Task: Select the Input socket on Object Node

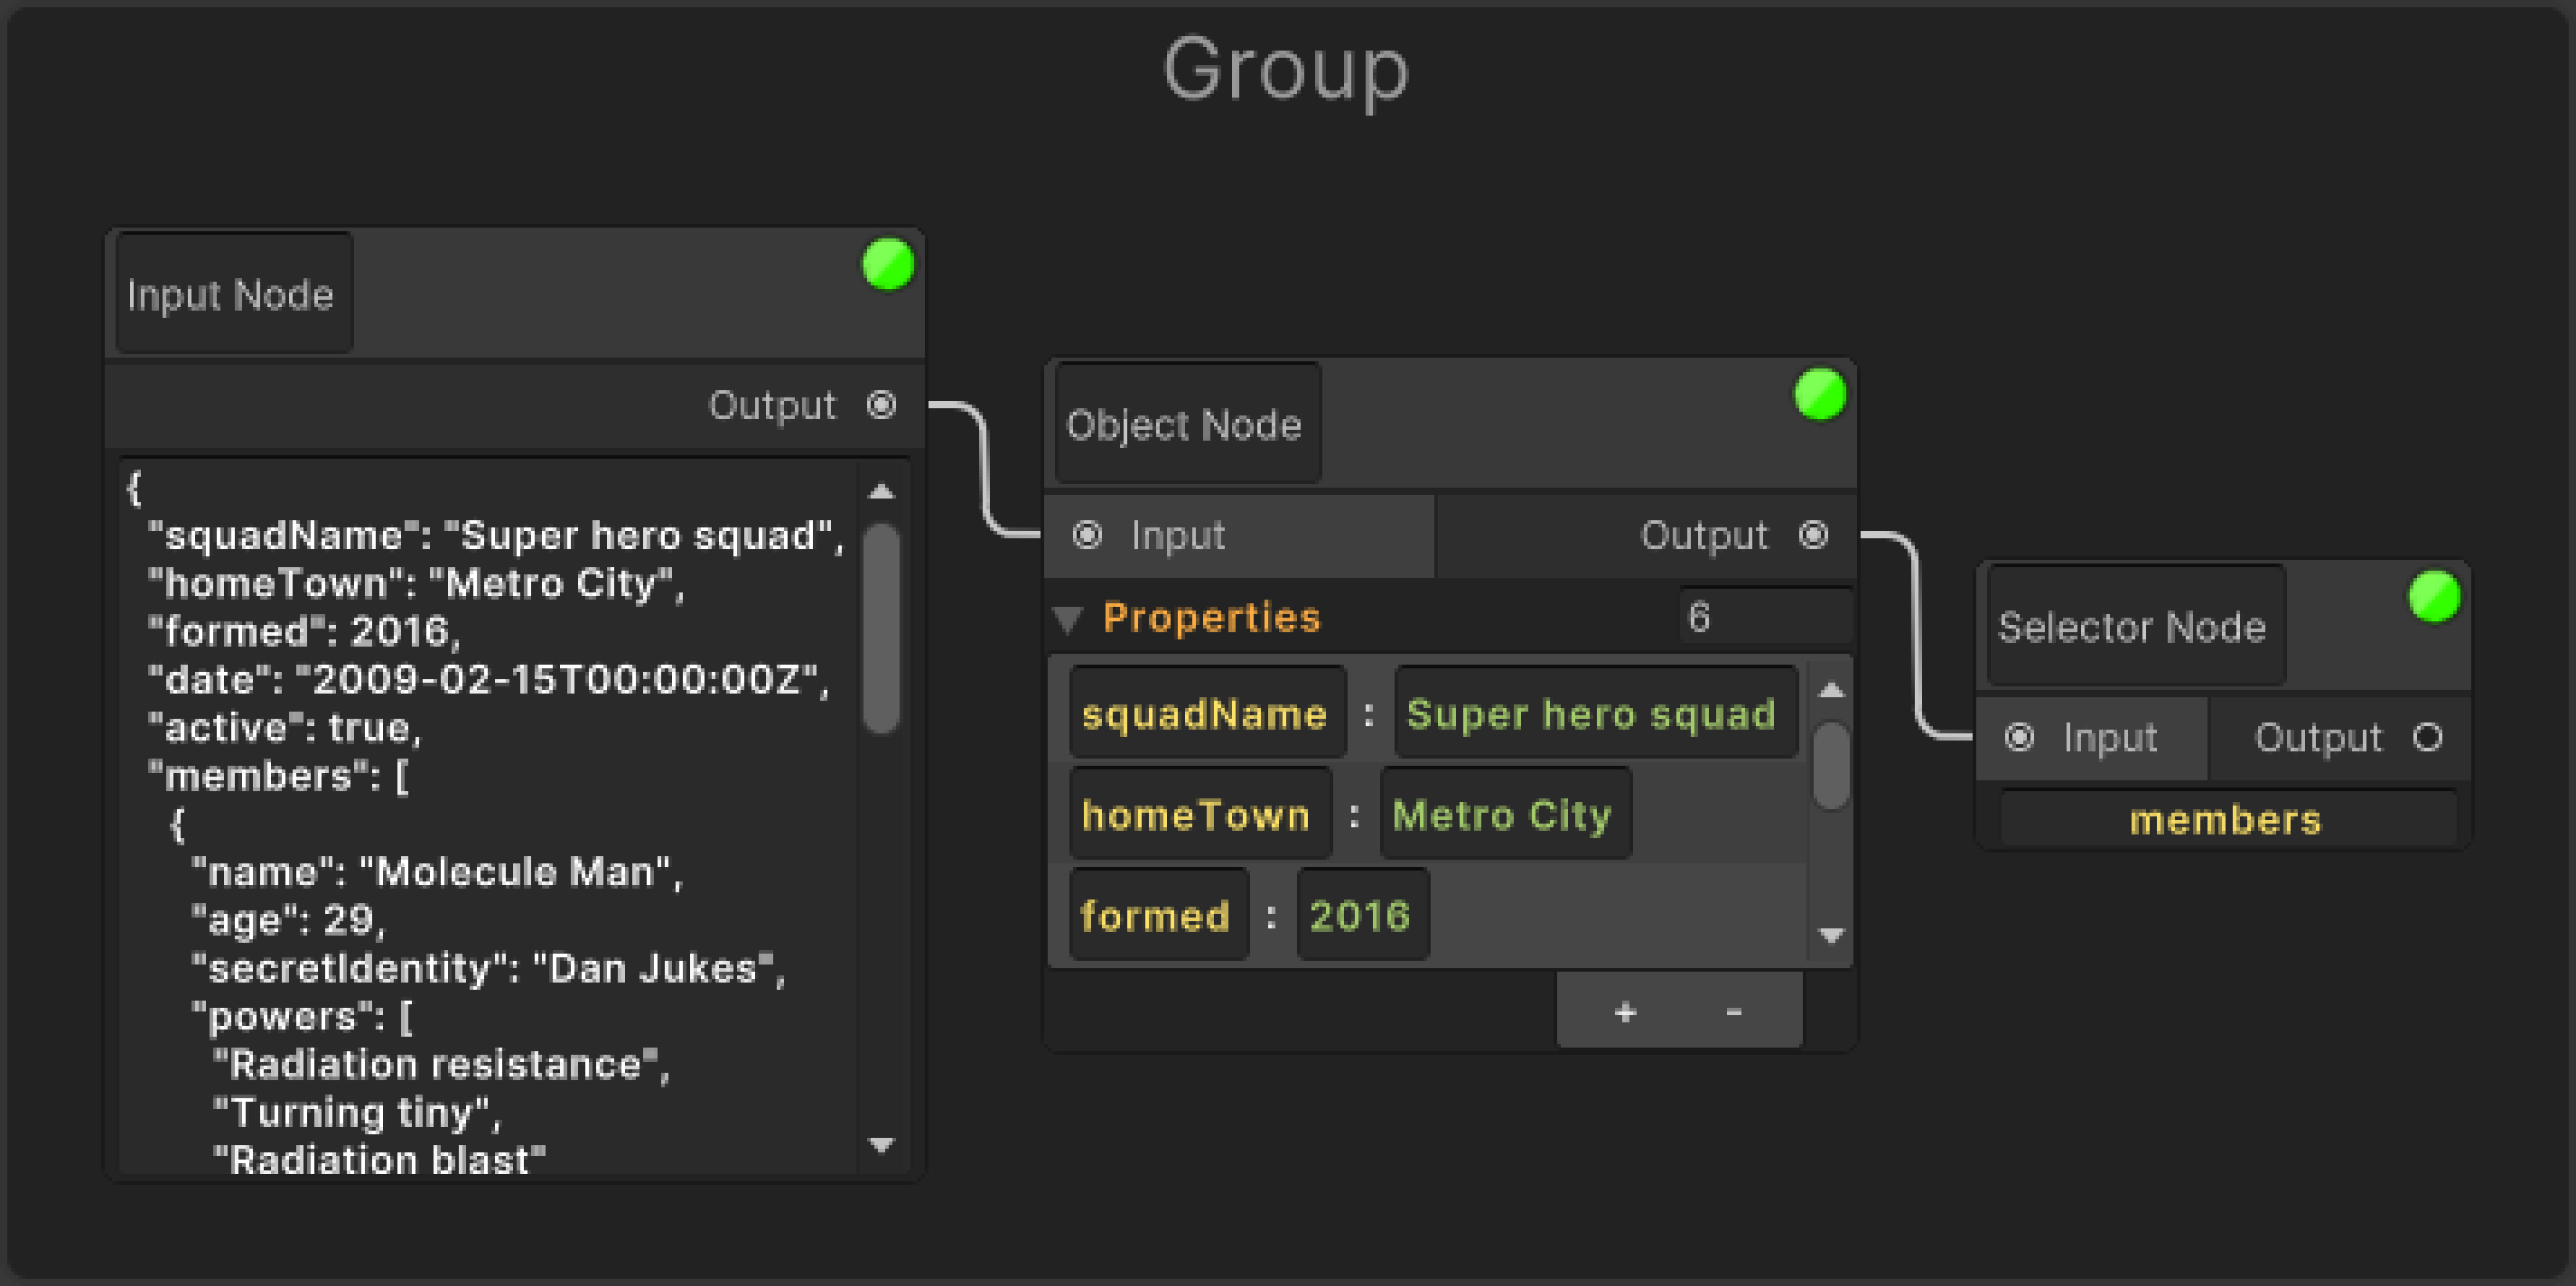Action: coord(1087,536)
